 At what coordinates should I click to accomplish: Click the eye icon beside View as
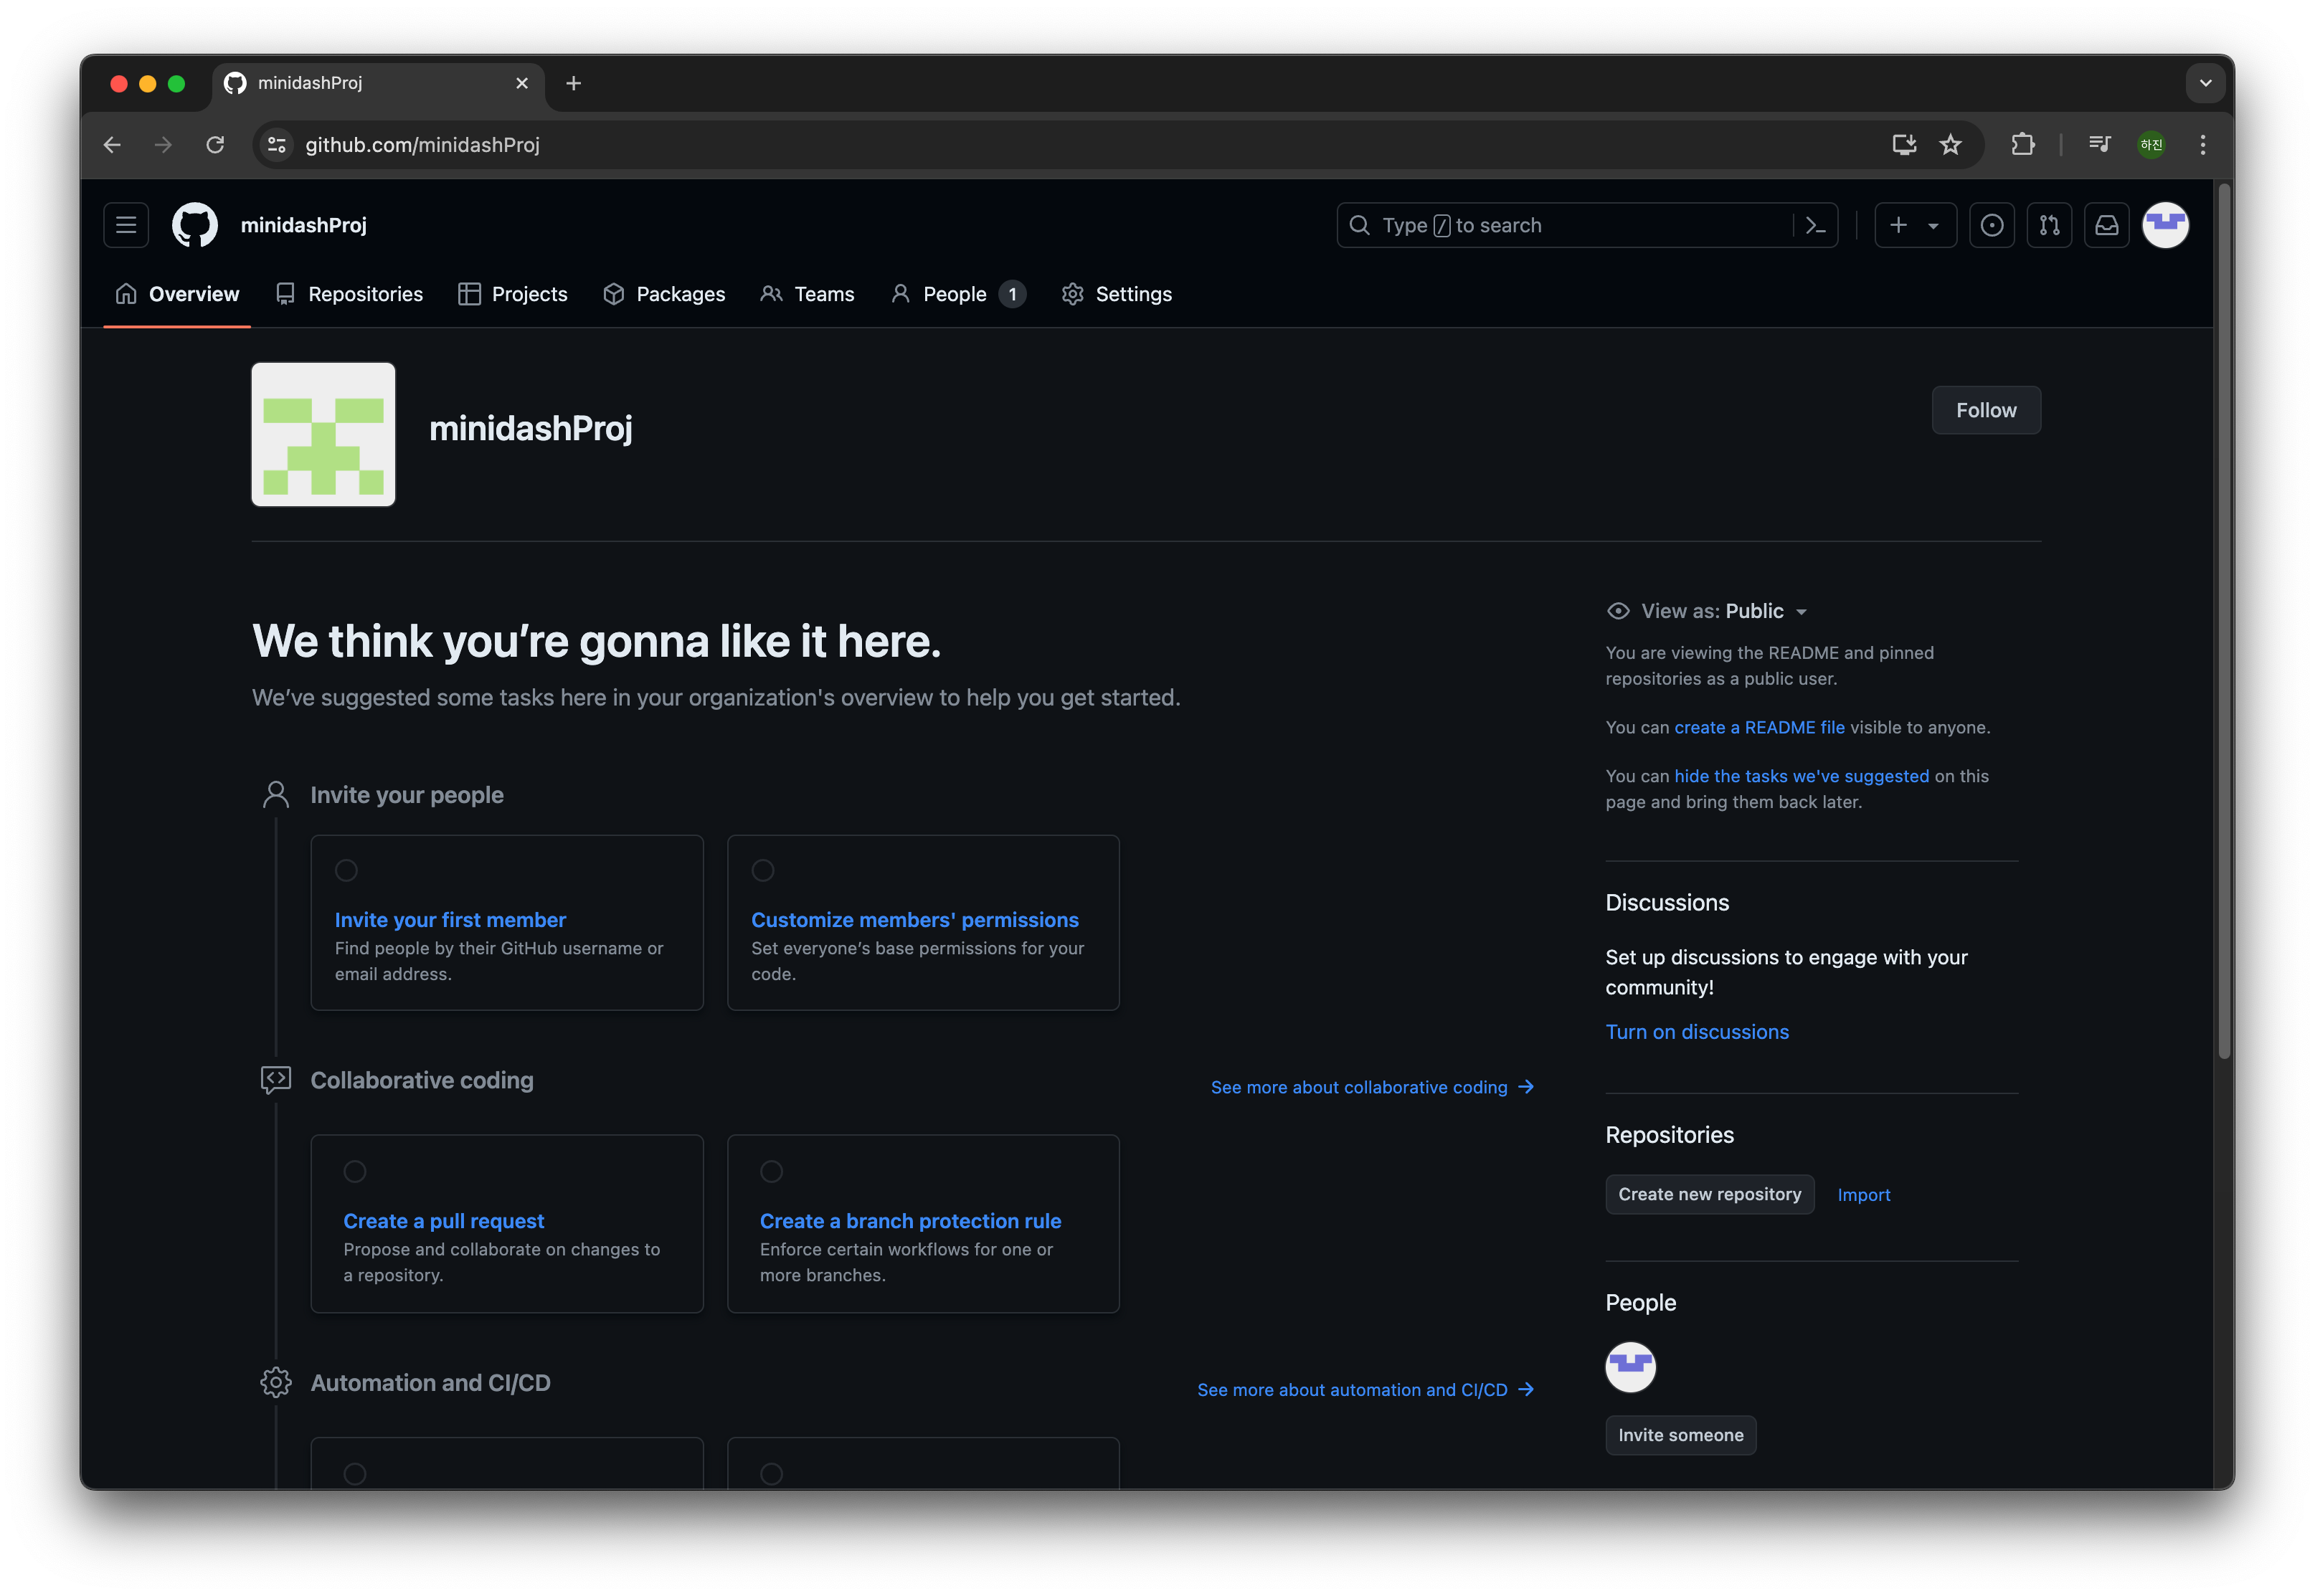[x=1617, y=611]
